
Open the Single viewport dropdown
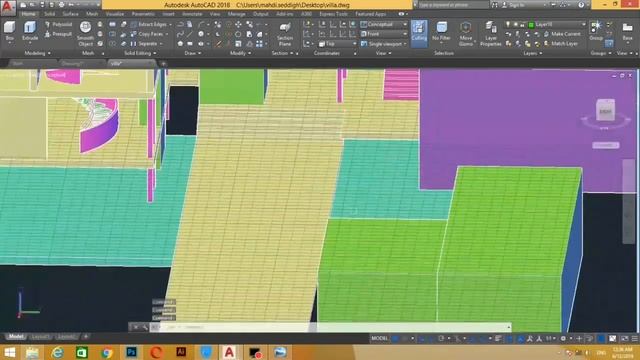(384, 43)
